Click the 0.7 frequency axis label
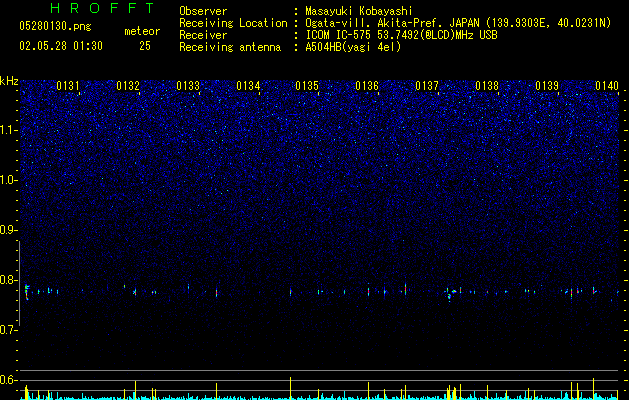 coord(9,330)
